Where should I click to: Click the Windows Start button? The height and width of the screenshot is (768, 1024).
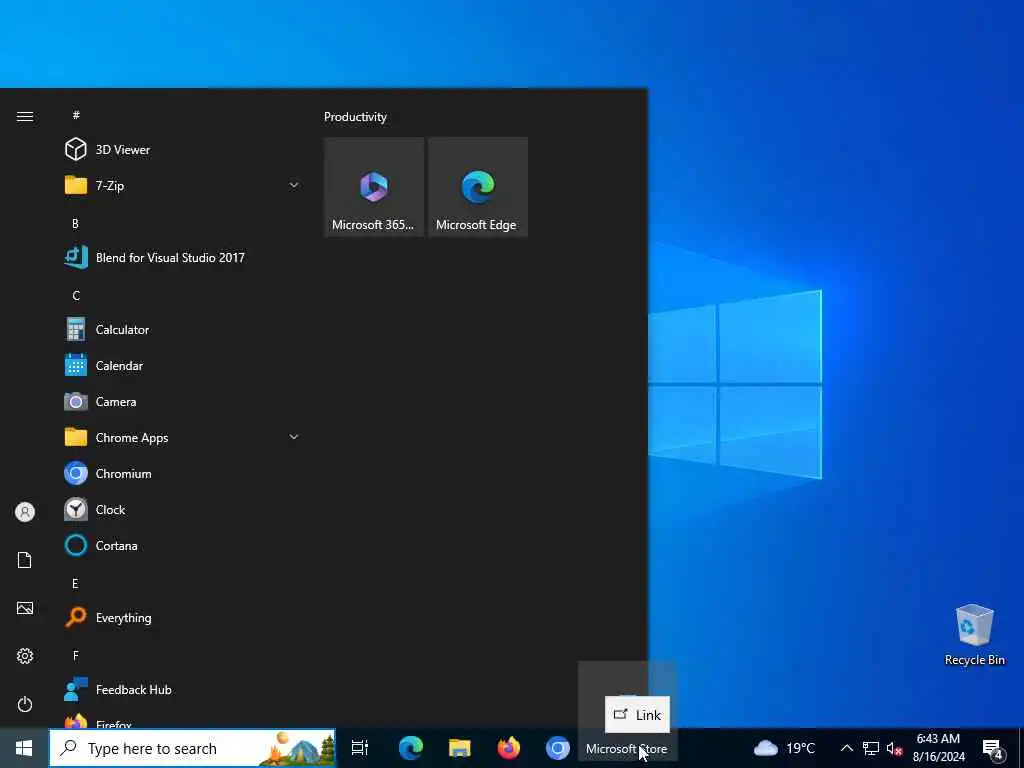[x=24, y=748]
